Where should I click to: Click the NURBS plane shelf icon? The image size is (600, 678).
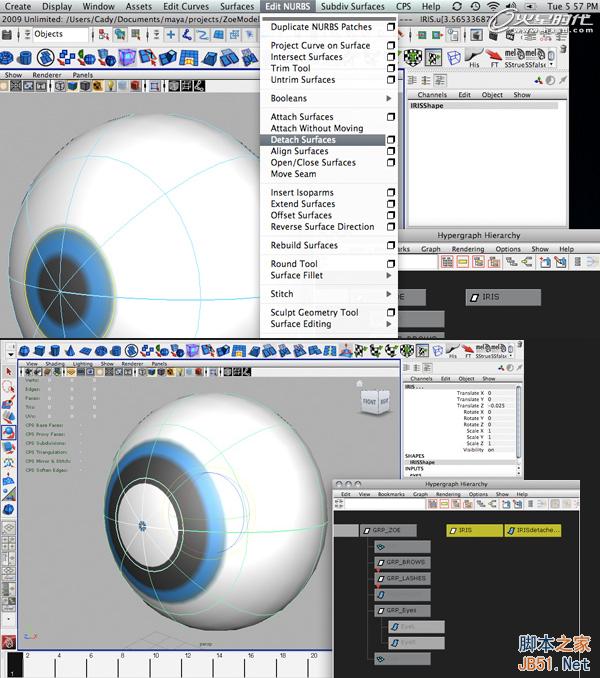coord(86,351)
